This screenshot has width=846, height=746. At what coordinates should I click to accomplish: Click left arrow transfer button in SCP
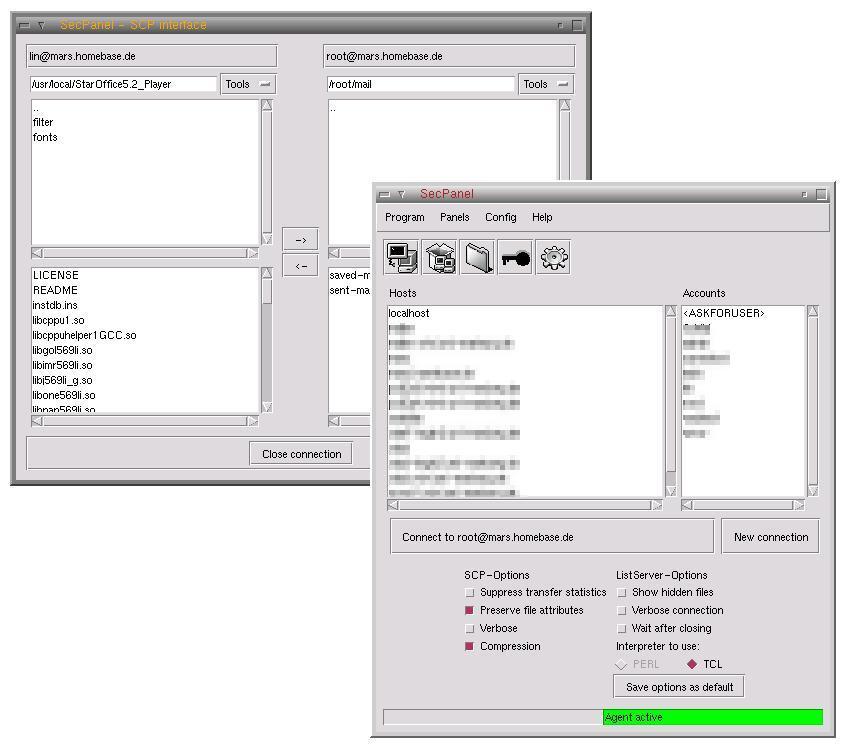tap(301, 266)
